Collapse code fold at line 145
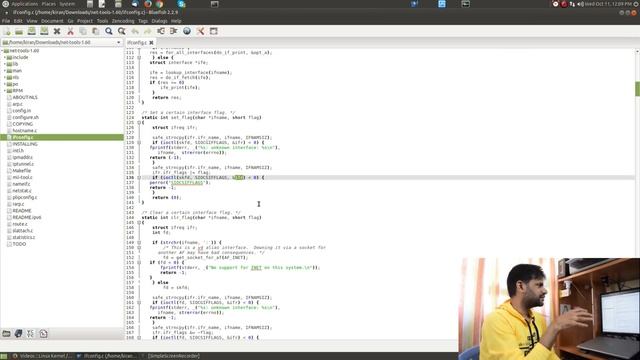The image size is (640, 360). point(139,222)
